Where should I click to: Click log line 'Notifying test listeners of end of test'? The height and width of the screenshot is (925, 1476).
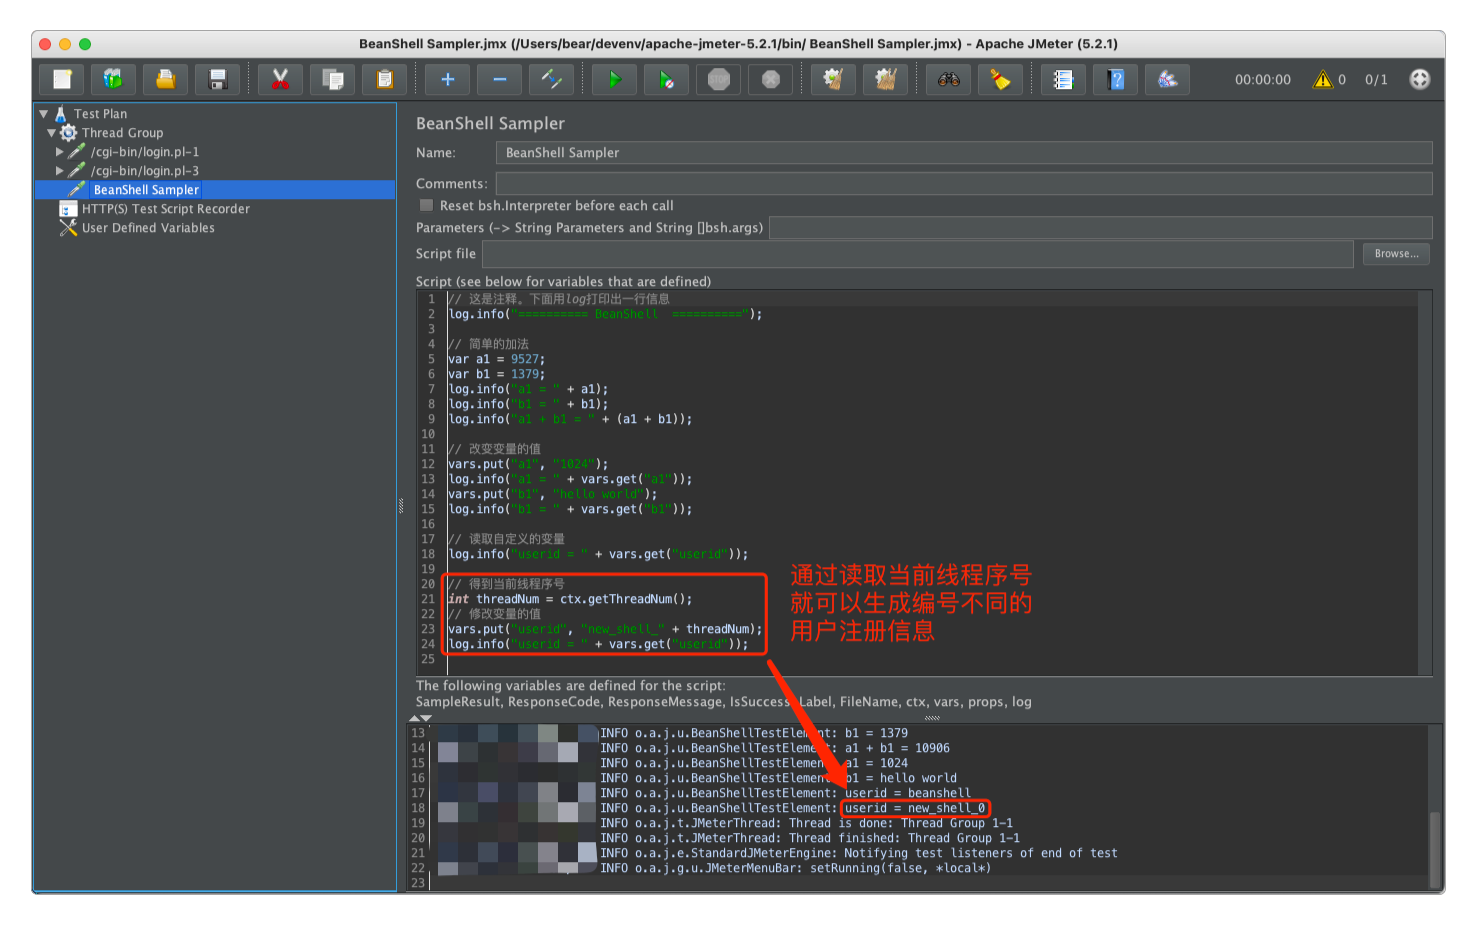point(981,853)
